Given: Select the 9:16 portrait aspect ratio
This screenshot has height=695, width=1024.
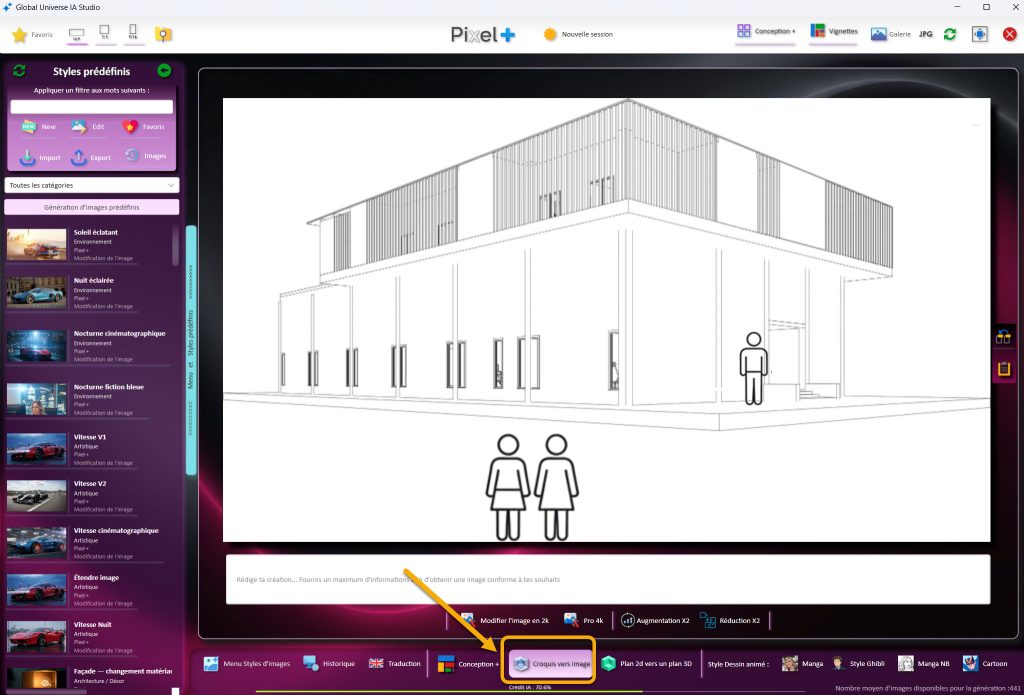Looking at the screenshot, I should pyautogui.click(x=133, y=35).
